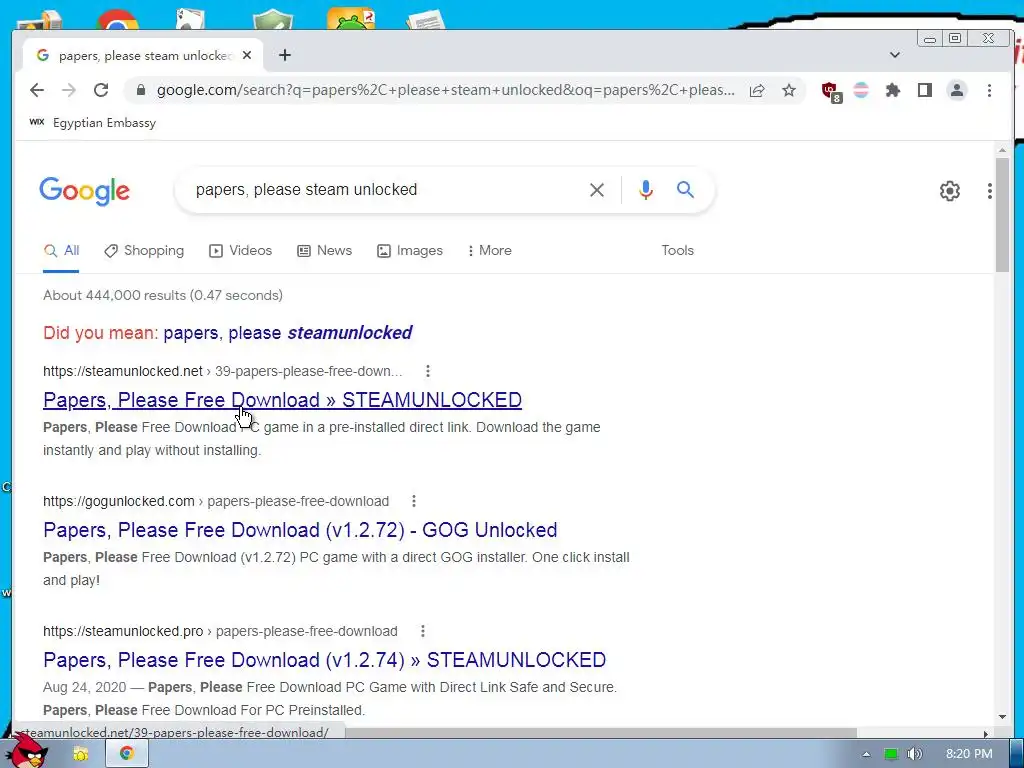This screenshot has width=1024, height=768.
Task: Click the forward navigation arrow
Action: (x=69, y=90)
